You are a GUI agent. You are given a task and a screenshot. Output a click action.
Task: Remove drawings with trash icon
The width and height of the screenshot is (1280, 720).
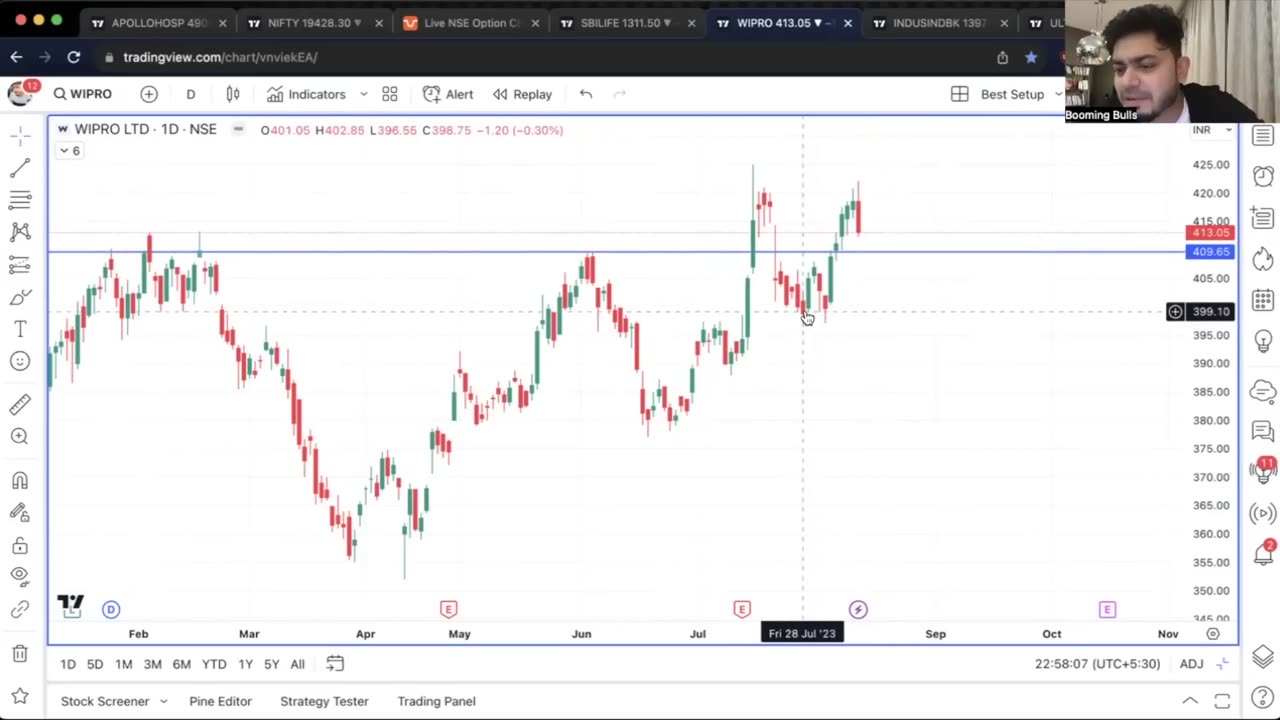click(20, 654)
